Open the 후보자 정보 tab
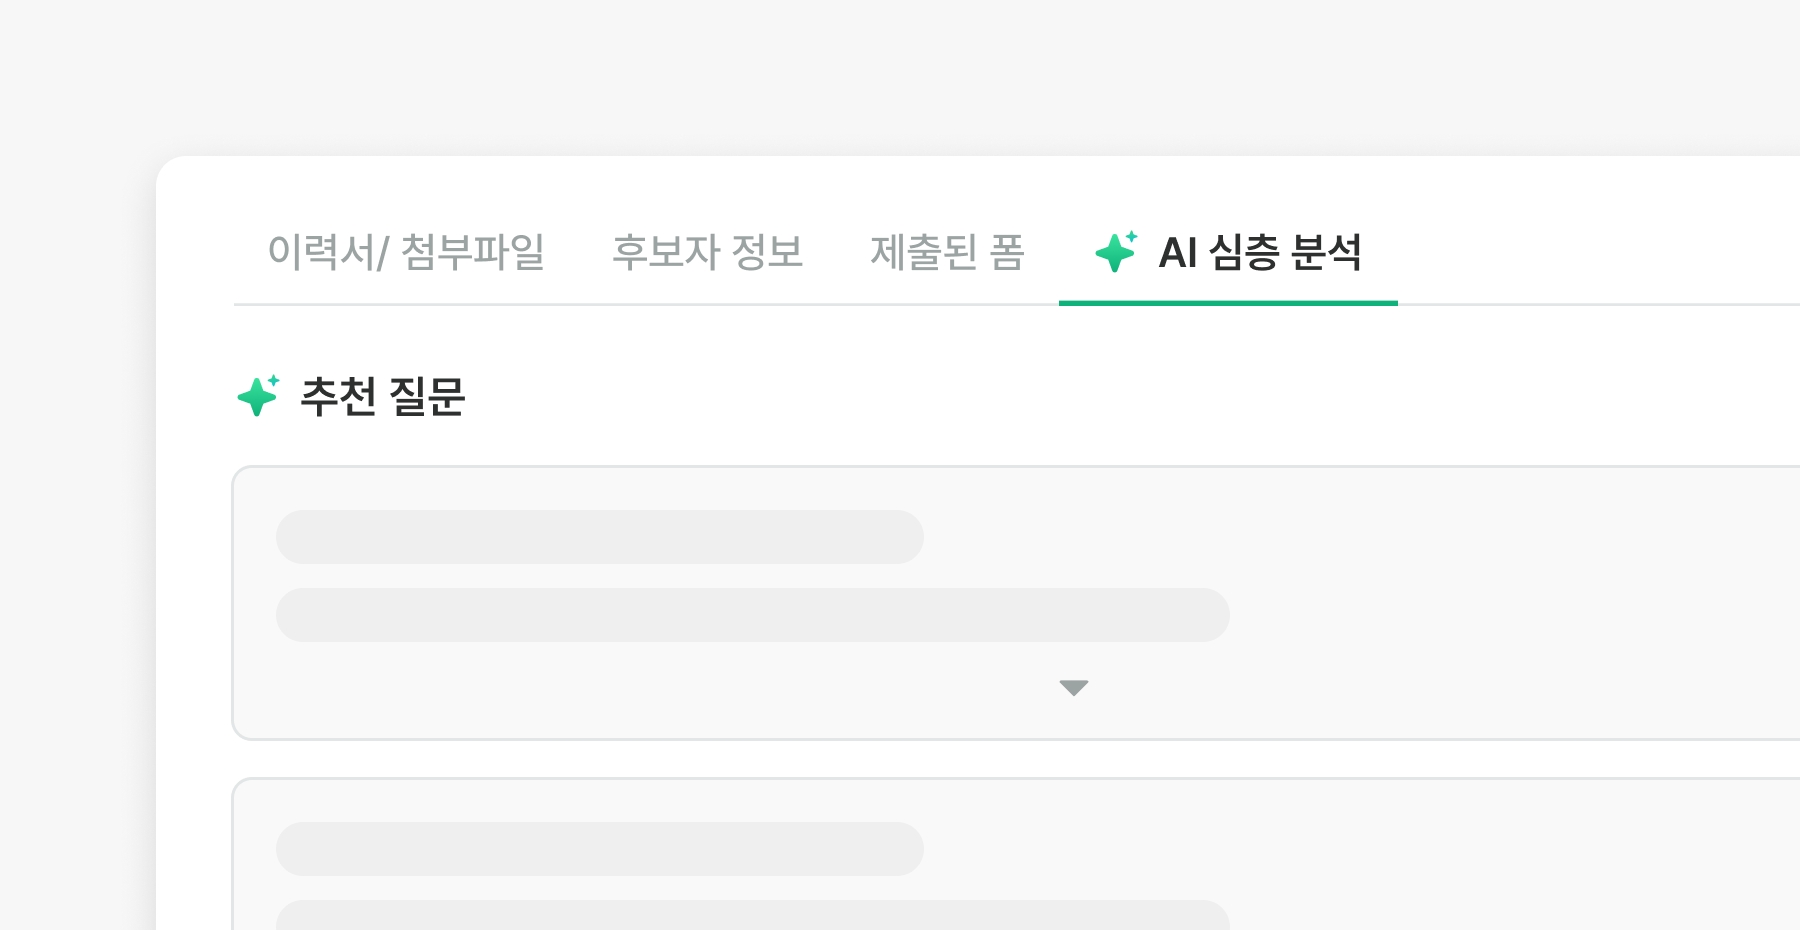 pyautogui.click(x=707, y=252)
